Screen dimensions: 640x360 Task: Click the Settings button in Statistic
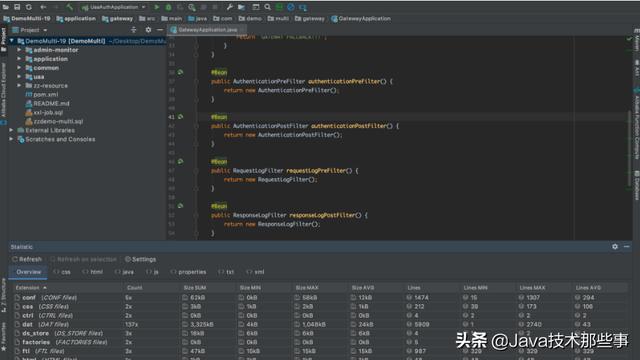click(140, 259)
